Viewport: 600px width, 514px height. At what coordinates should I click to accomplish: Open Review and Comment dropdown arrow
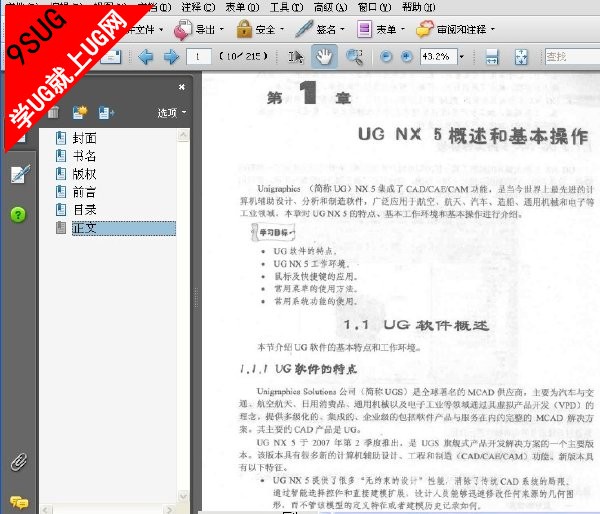pos(492,29)
